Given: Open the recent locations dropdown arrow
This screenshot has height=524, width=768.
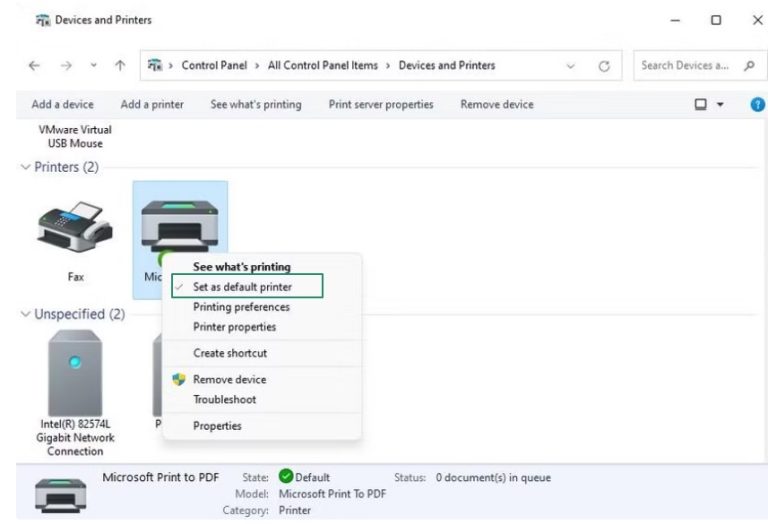Looking at the screenshot, I should pyautogui.click(x=93, y=66).
